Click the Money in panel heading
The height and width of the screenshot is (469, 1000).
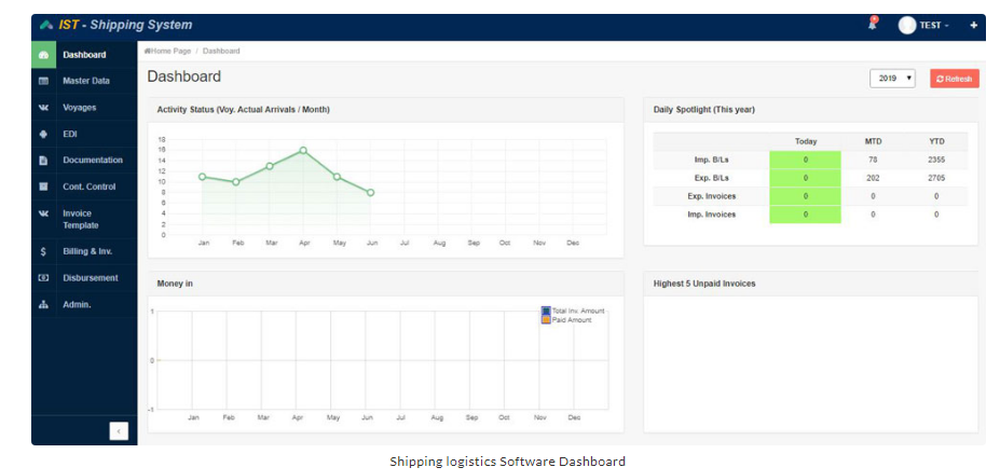(x=175, y=283)
